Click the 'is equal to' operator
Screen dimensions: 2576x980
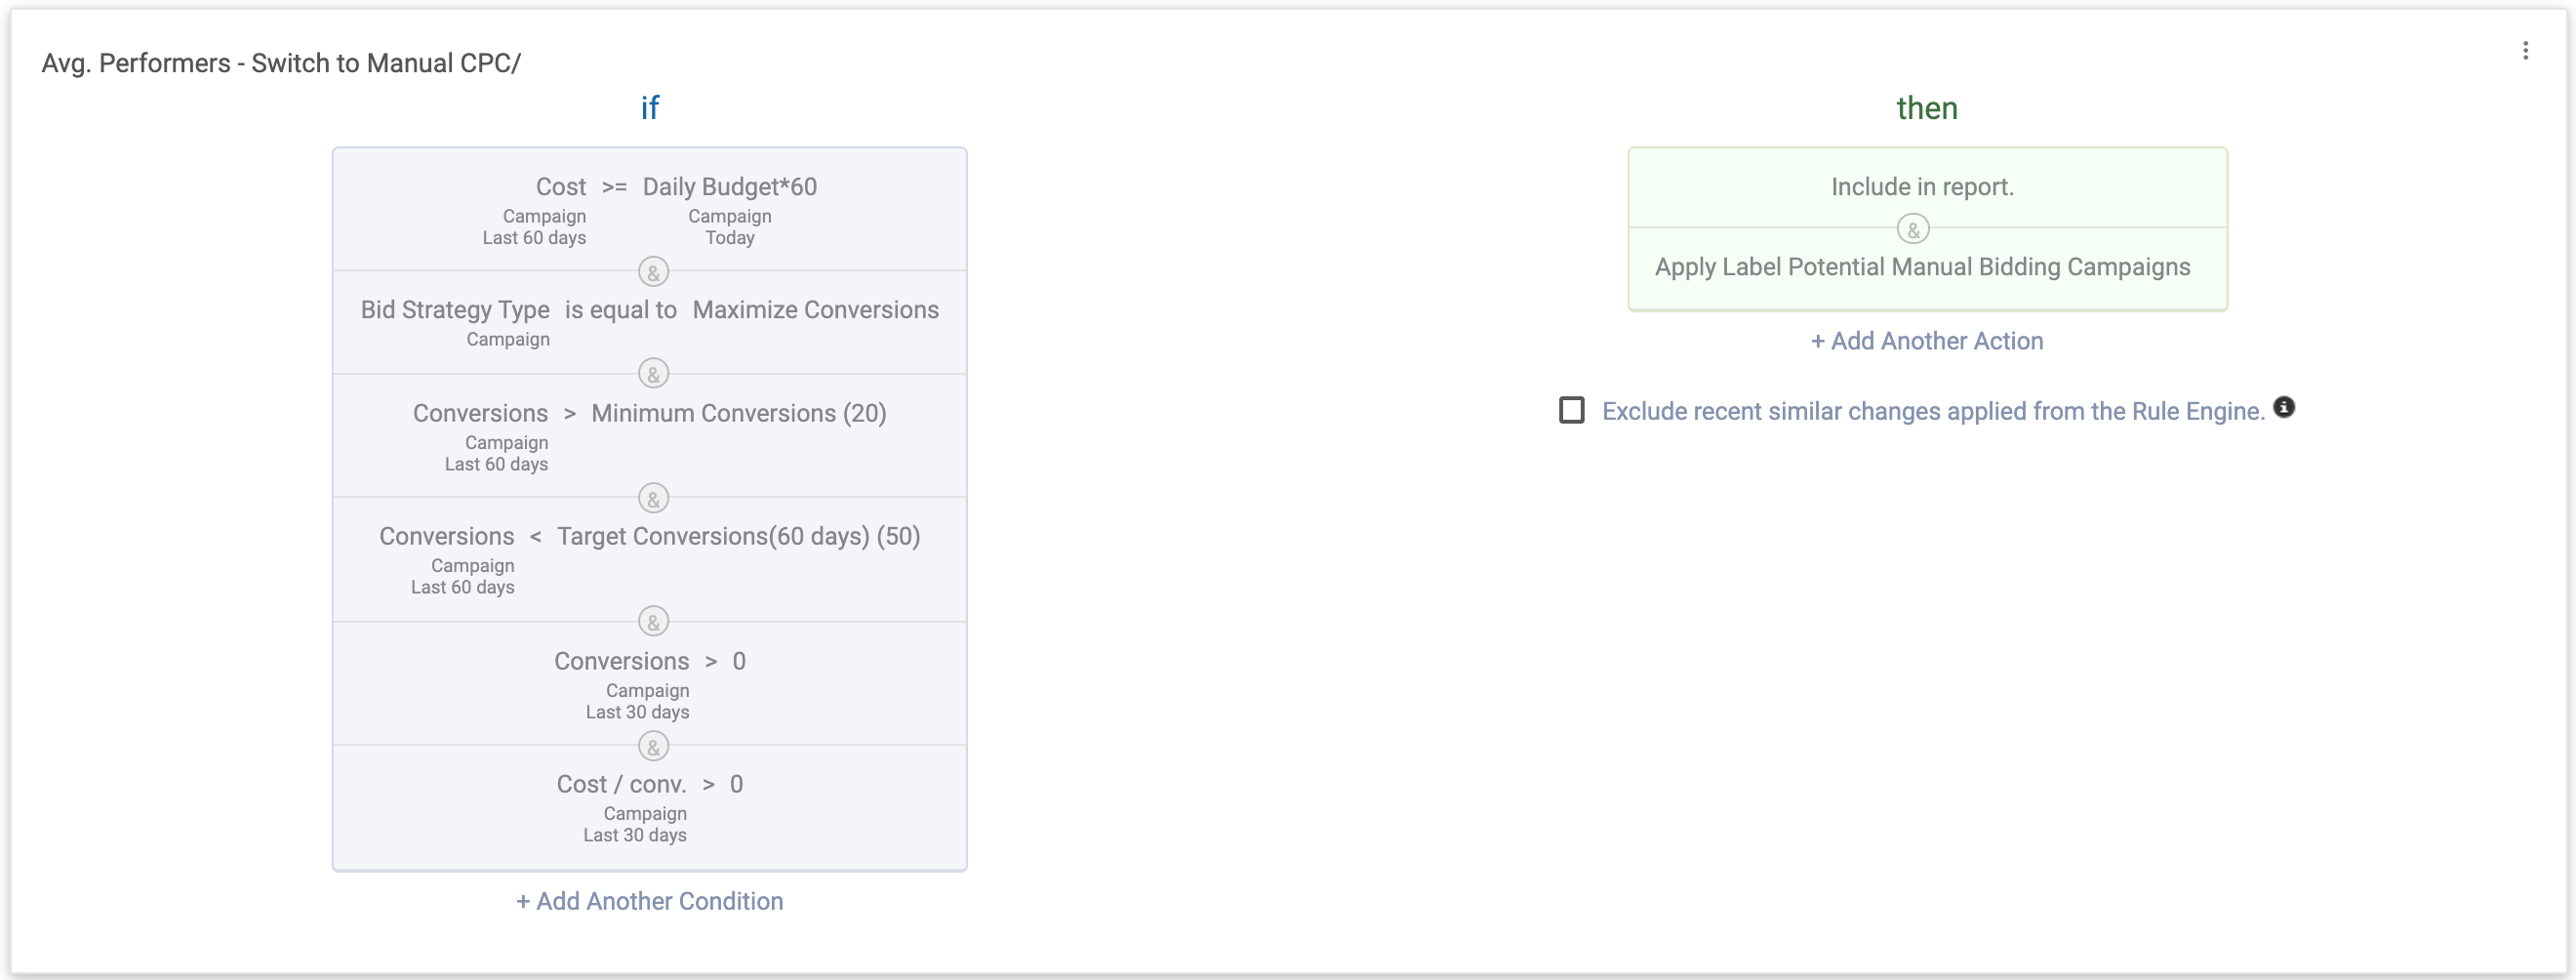click(x=621, y=310)
